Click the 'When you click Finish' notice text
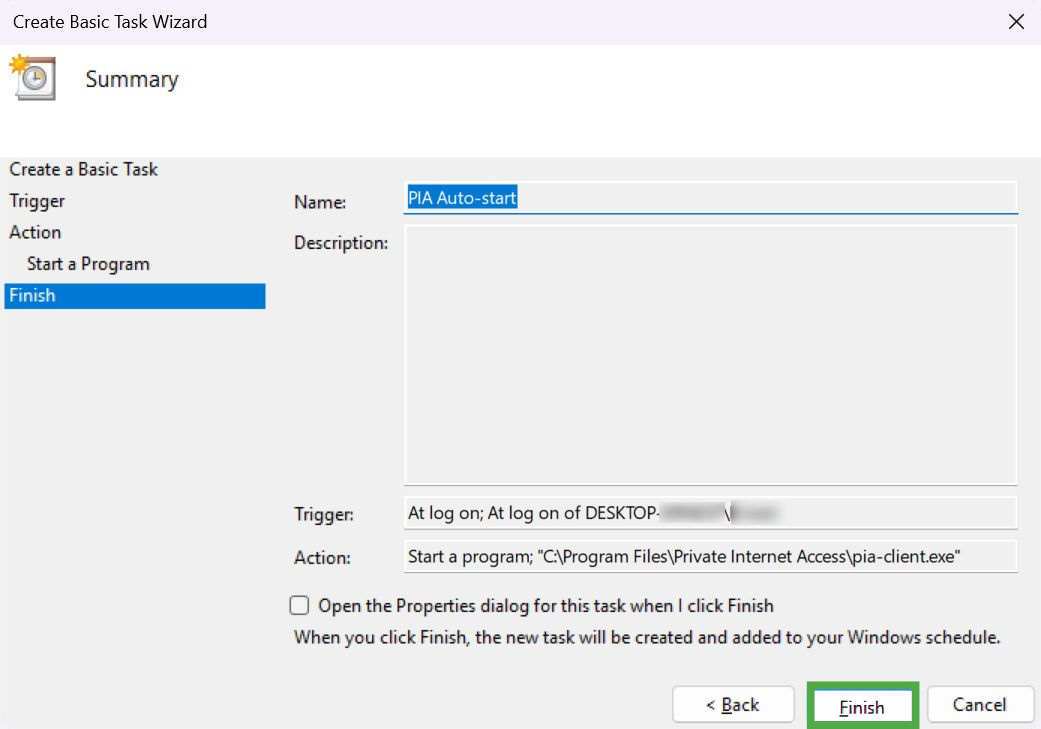The height and width of the screenshot is (729, 1041). [647, 637]
